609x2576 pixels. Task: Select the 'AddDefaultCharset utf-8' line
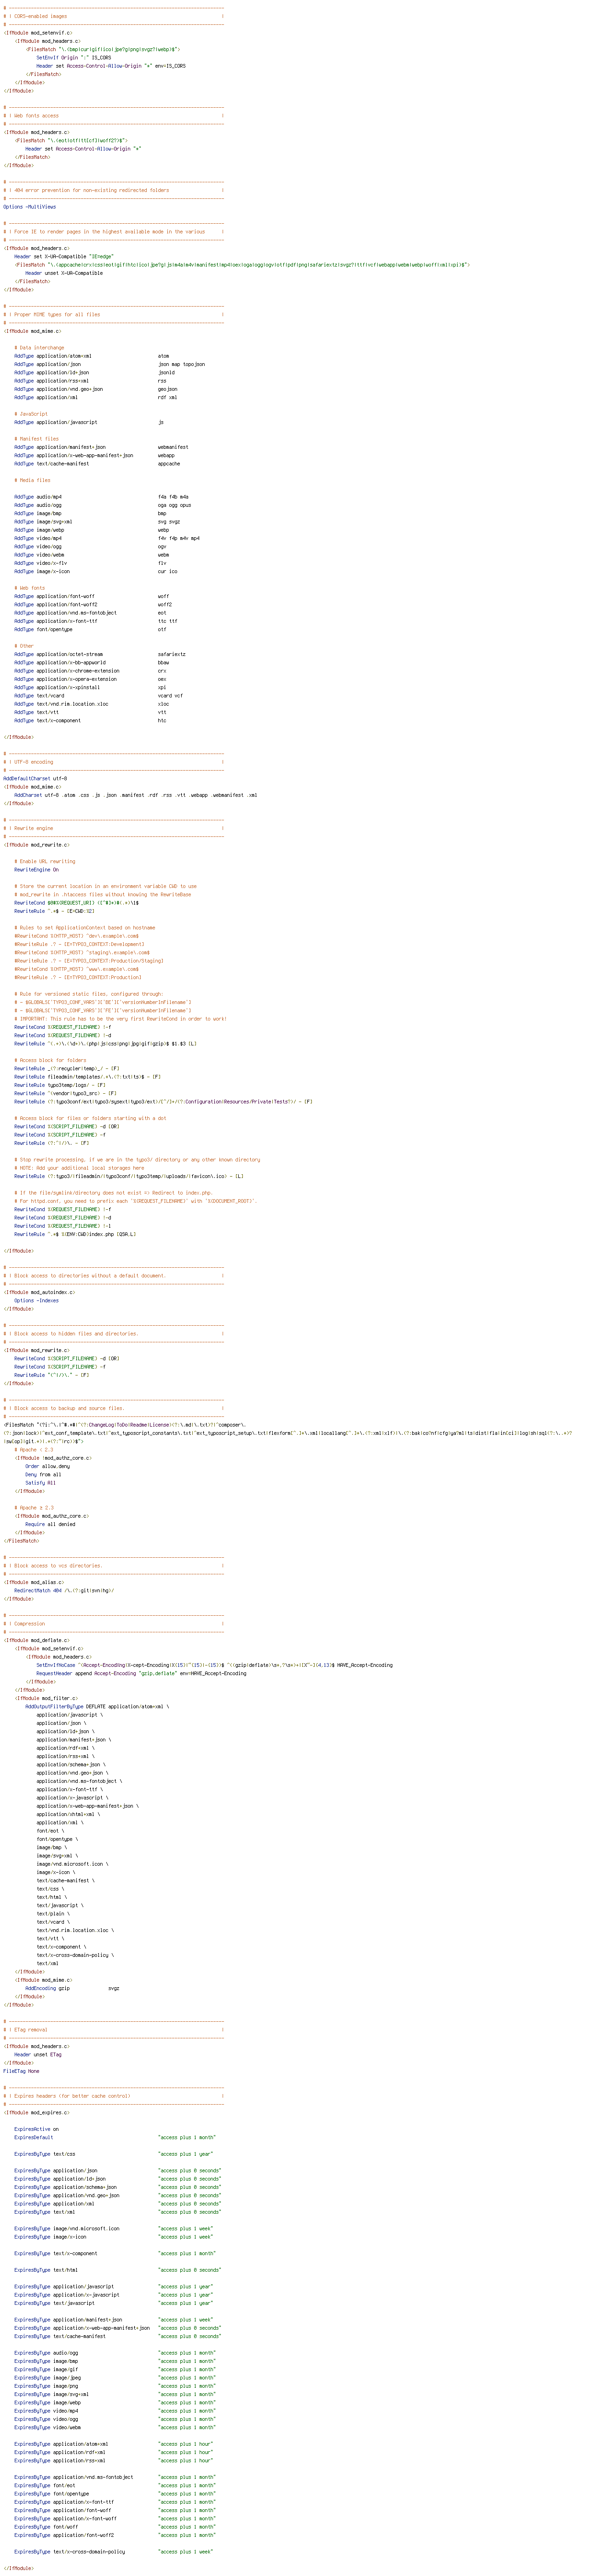click(35, 778)
